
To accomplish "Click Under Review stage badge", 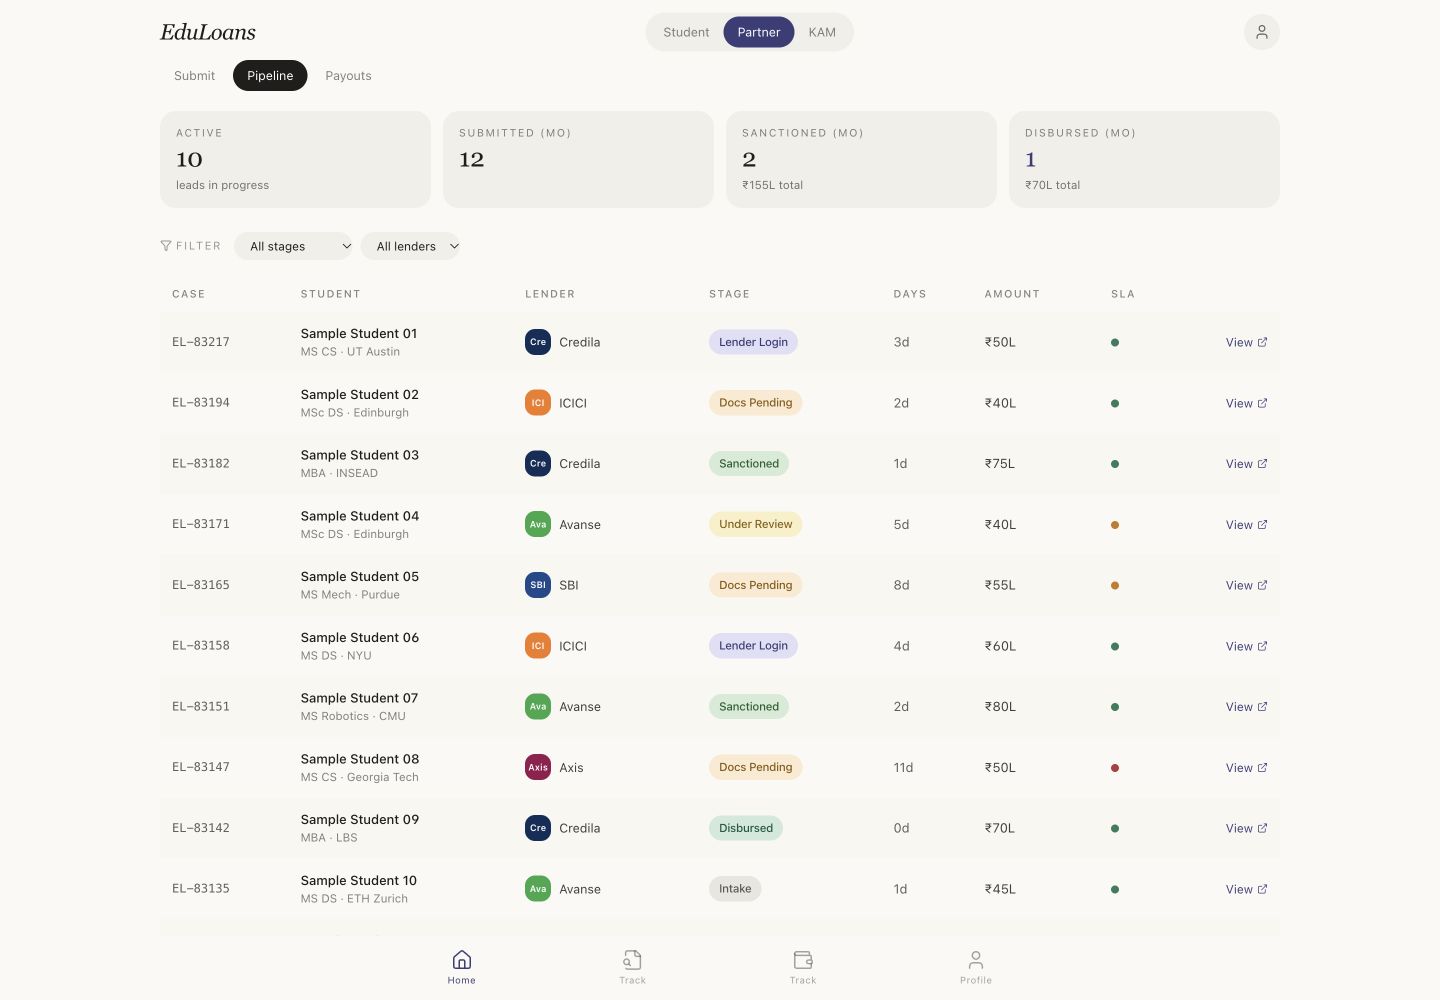I will pyautogui.click(x=755, y=524).
